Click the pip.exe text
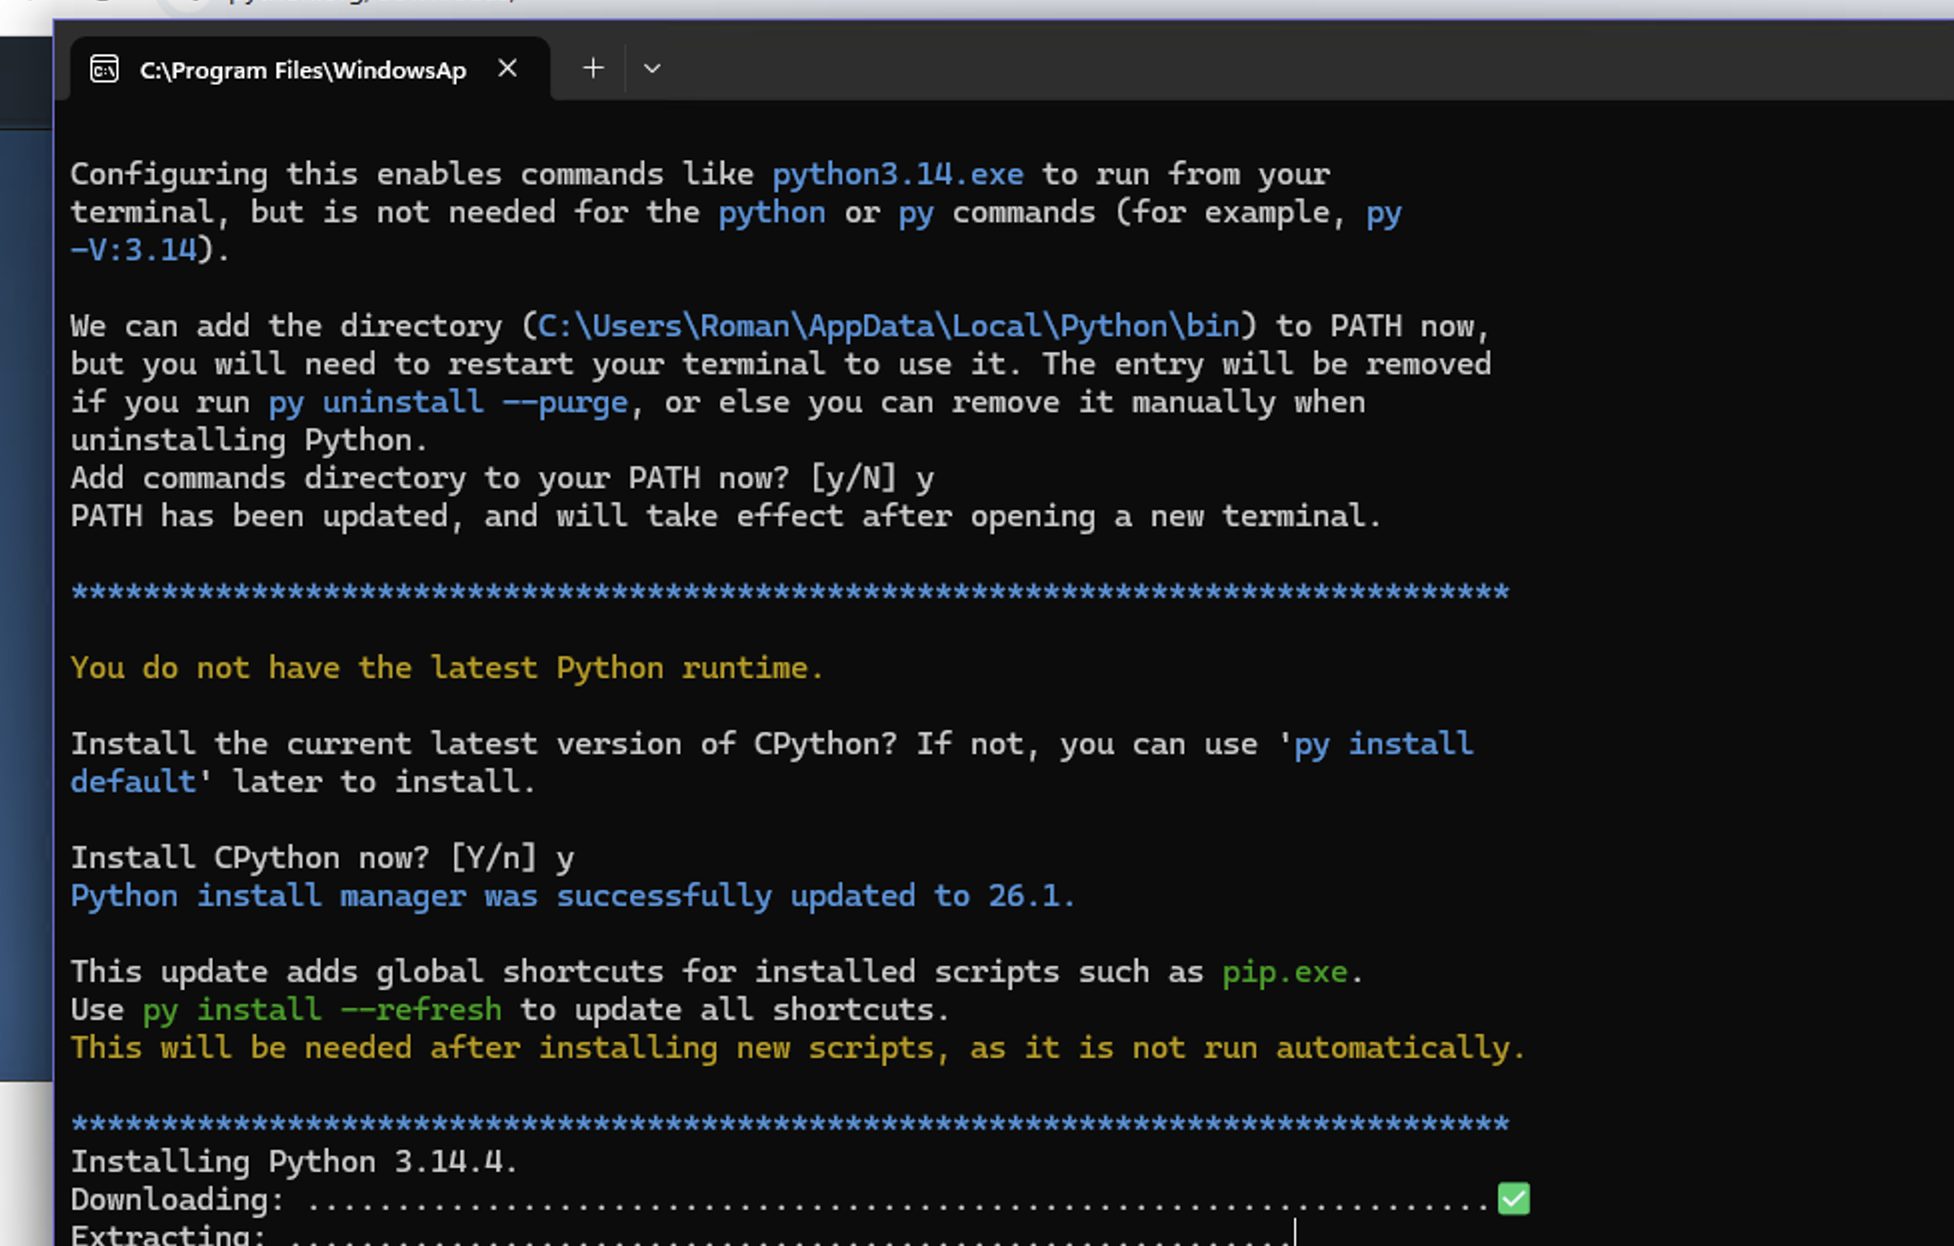The width and height of the screenshot is (1954, 1246). click(1285, 972)
